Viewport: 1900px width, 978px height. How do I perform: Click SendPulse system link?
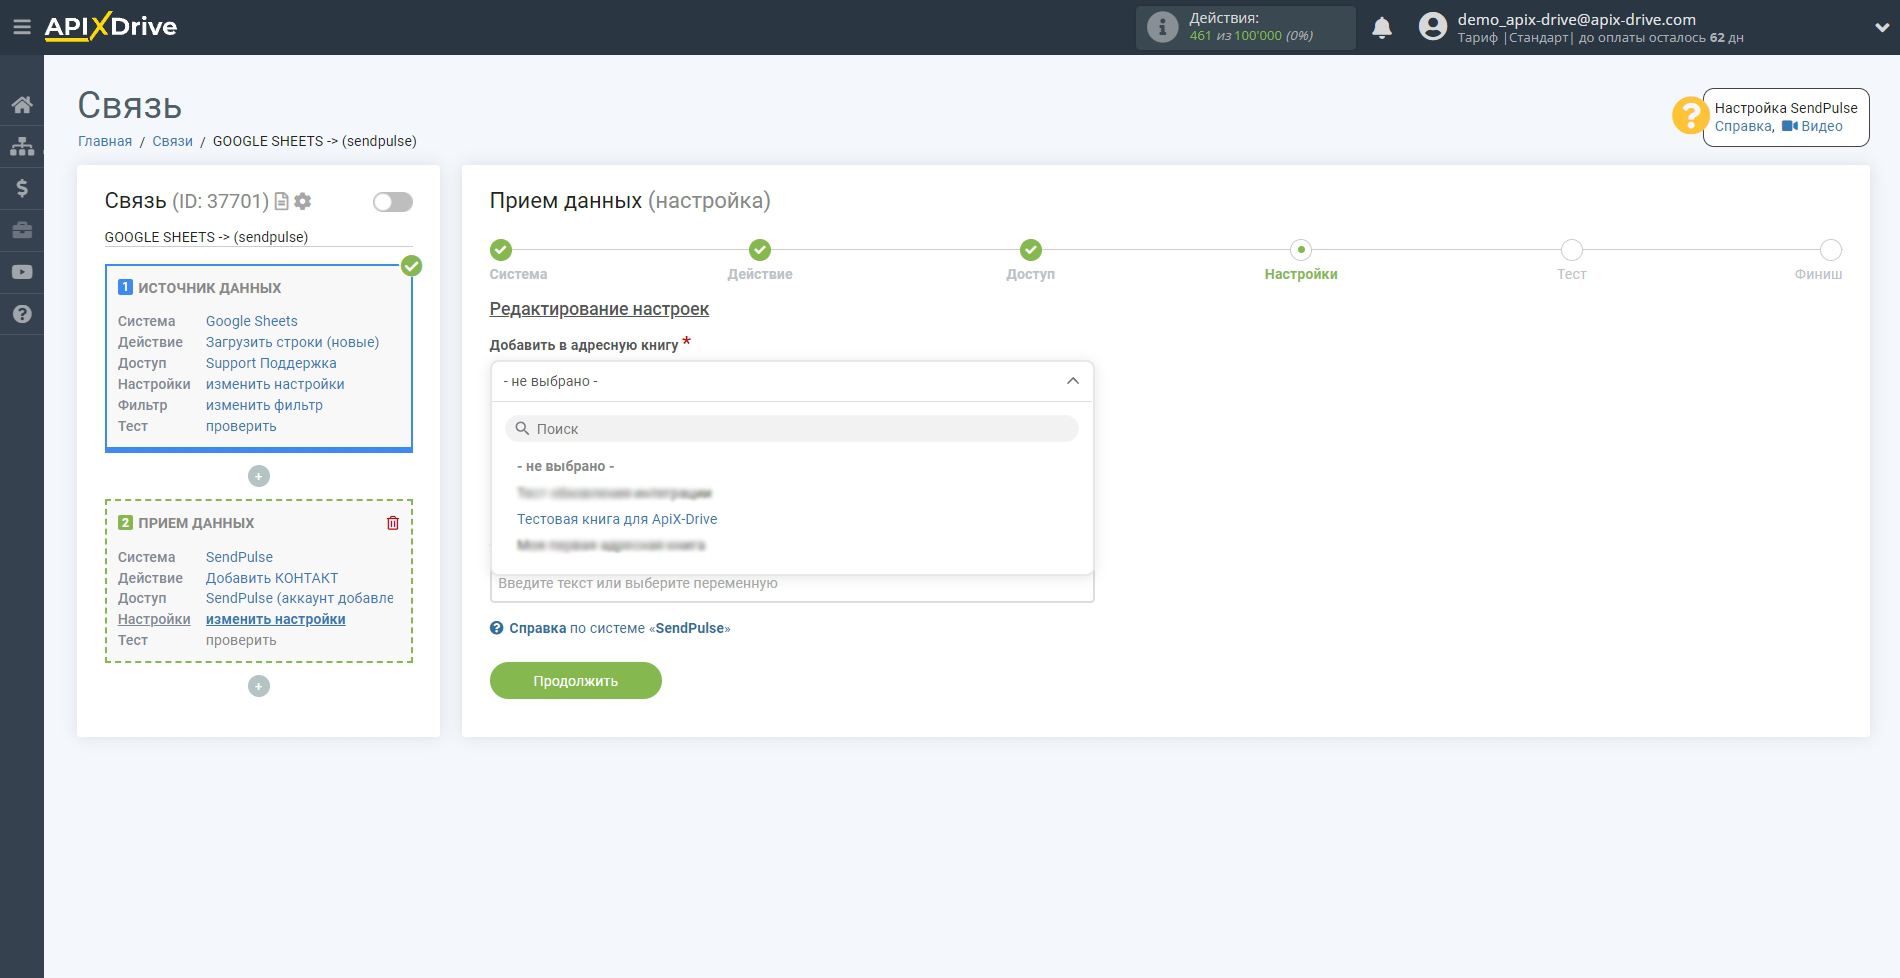239,557
